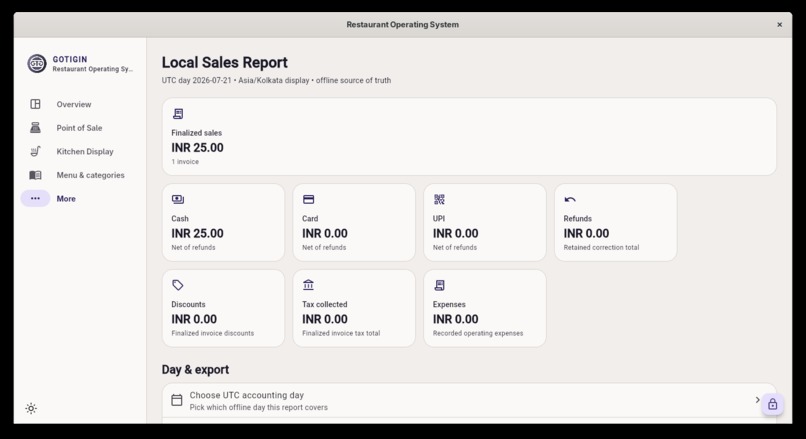
Task: Click 'Retained correction total' text
Action: point(601,248)
